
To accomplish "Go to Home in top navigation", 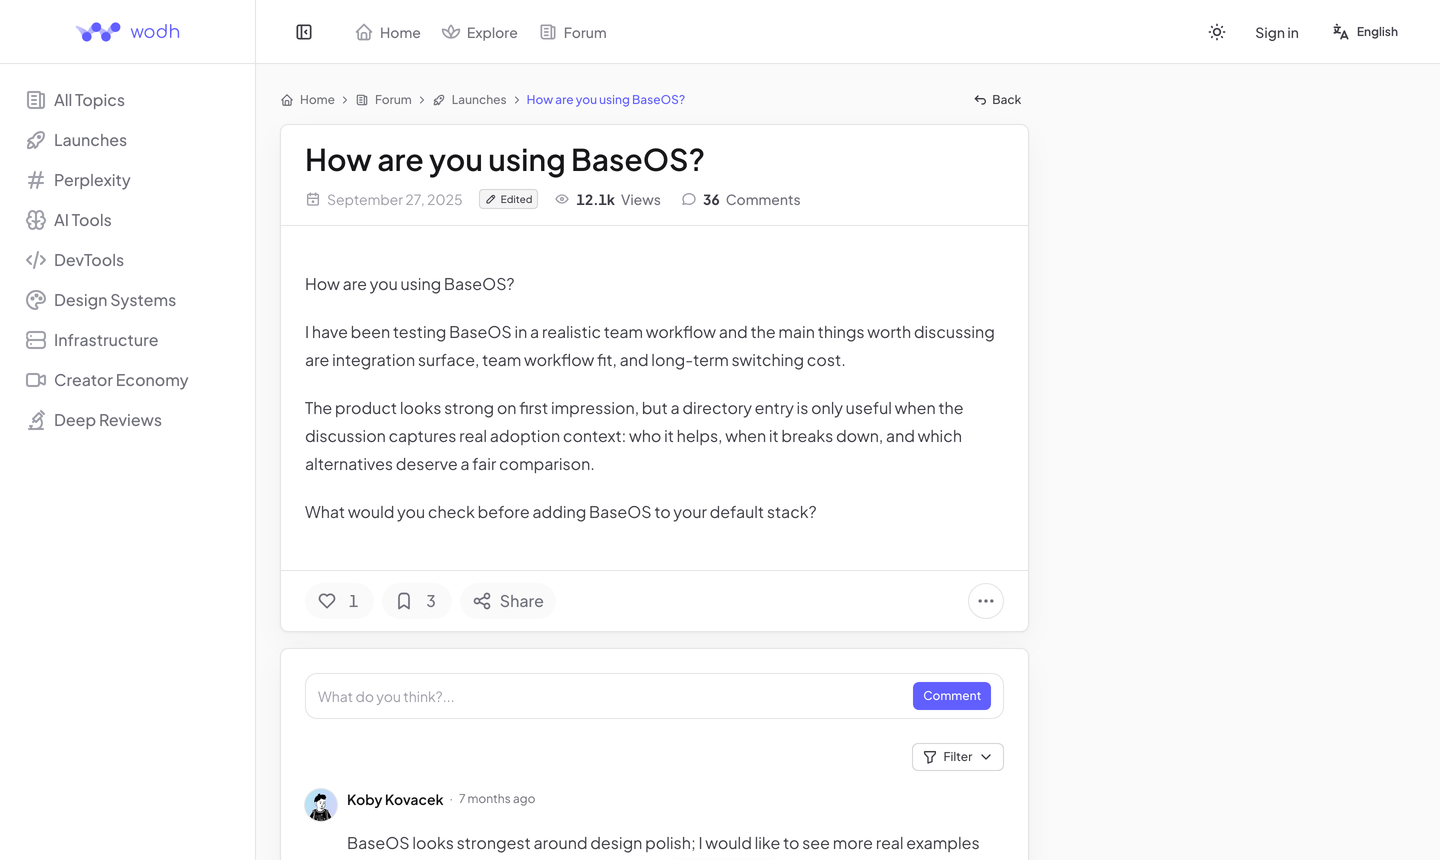I will 388,33.
